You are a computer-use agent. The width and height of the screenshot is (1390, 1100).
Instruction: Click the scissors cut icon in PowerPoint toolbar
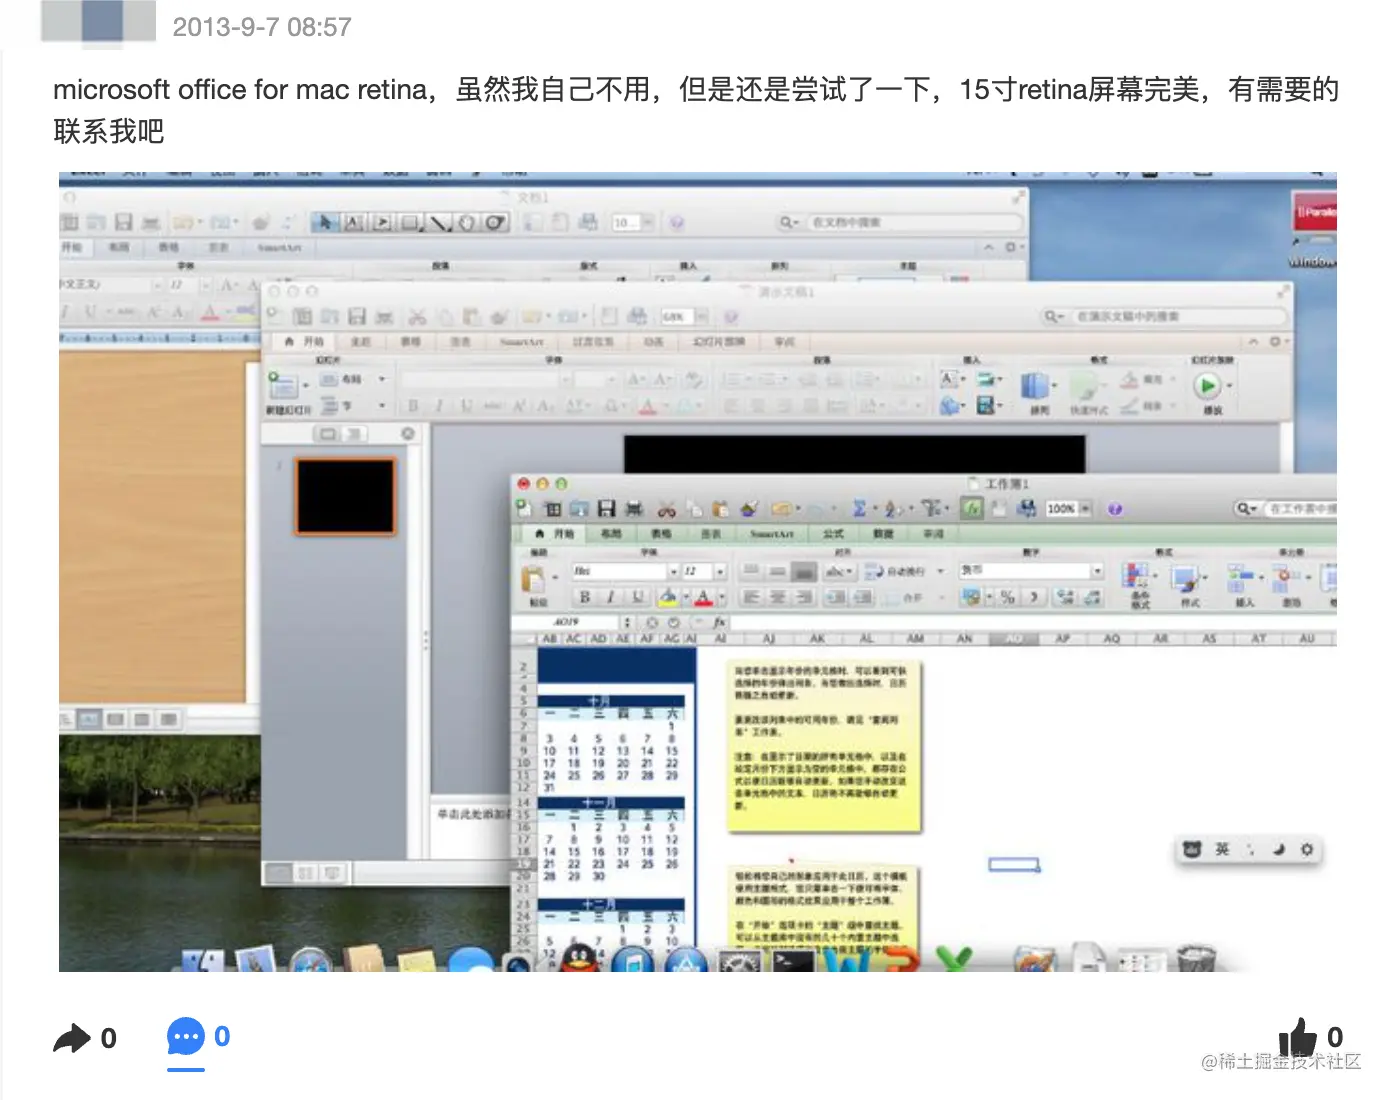point(418,316)
